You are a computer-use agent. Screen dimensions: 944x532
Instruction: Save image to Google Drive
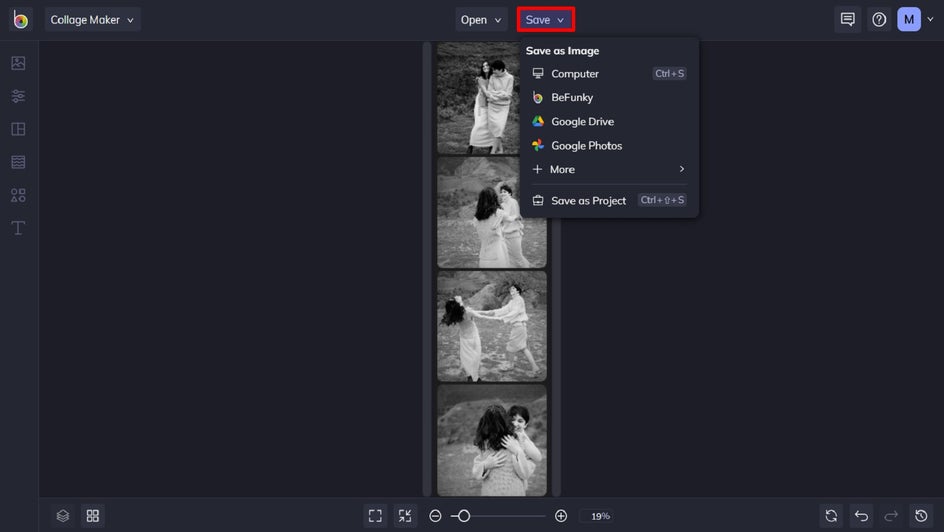click(609, 122)
